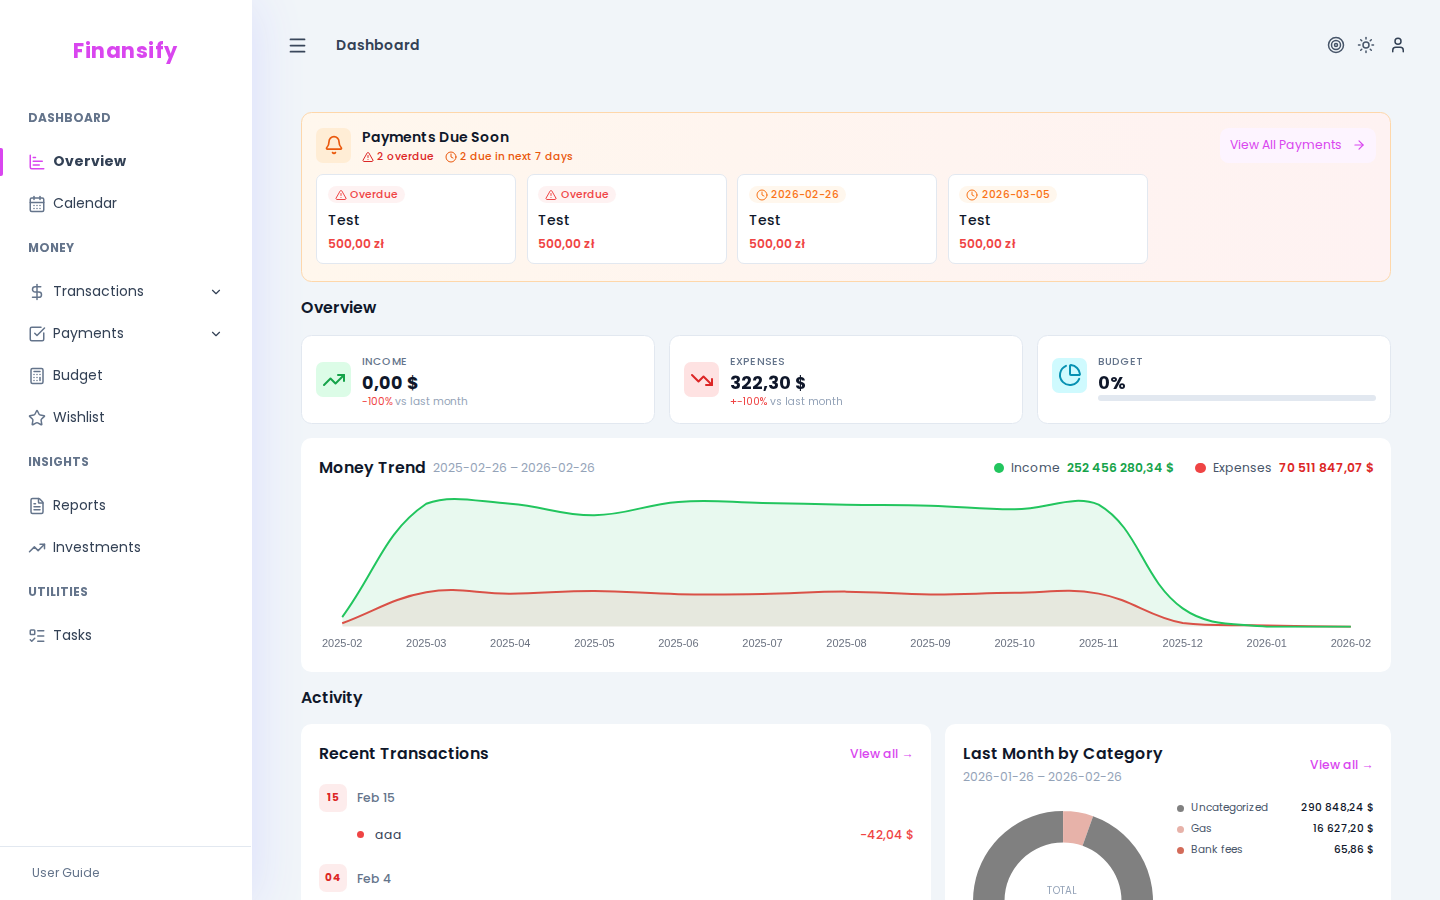This screenshot has height=900, width=1440.
Task: Open the Dashboard heading tab
Action: point(377,45)
